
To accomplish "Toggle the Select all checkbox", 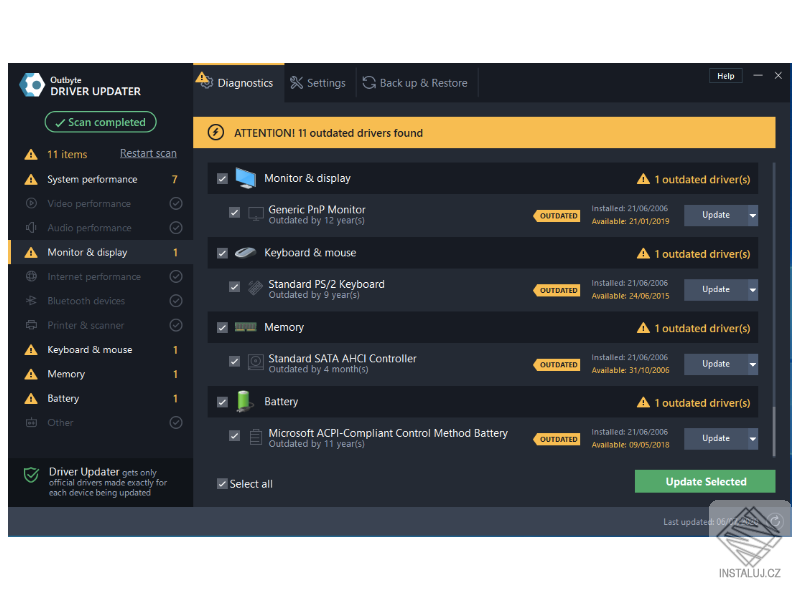I will tap(222, 484).
